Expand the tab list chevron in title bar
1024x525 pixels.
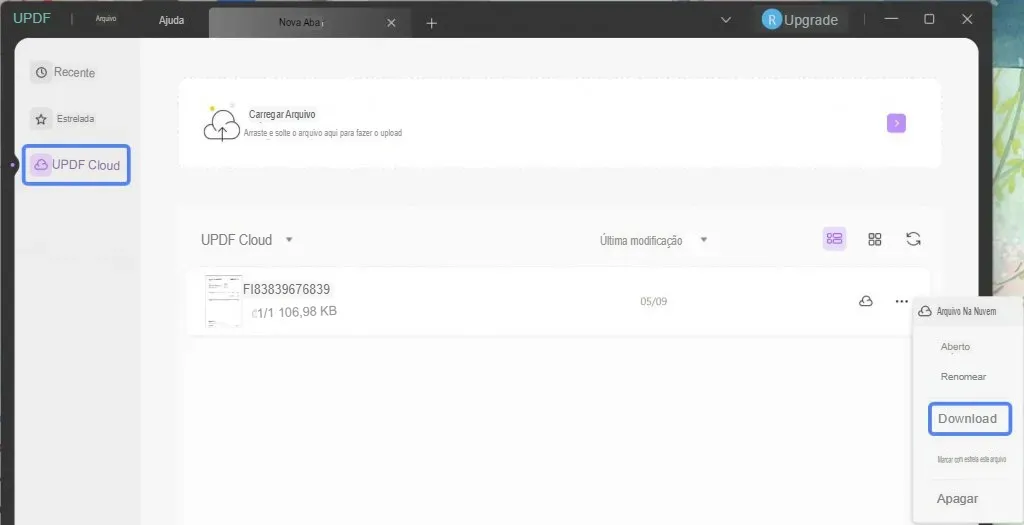click(x=726, y=20)
